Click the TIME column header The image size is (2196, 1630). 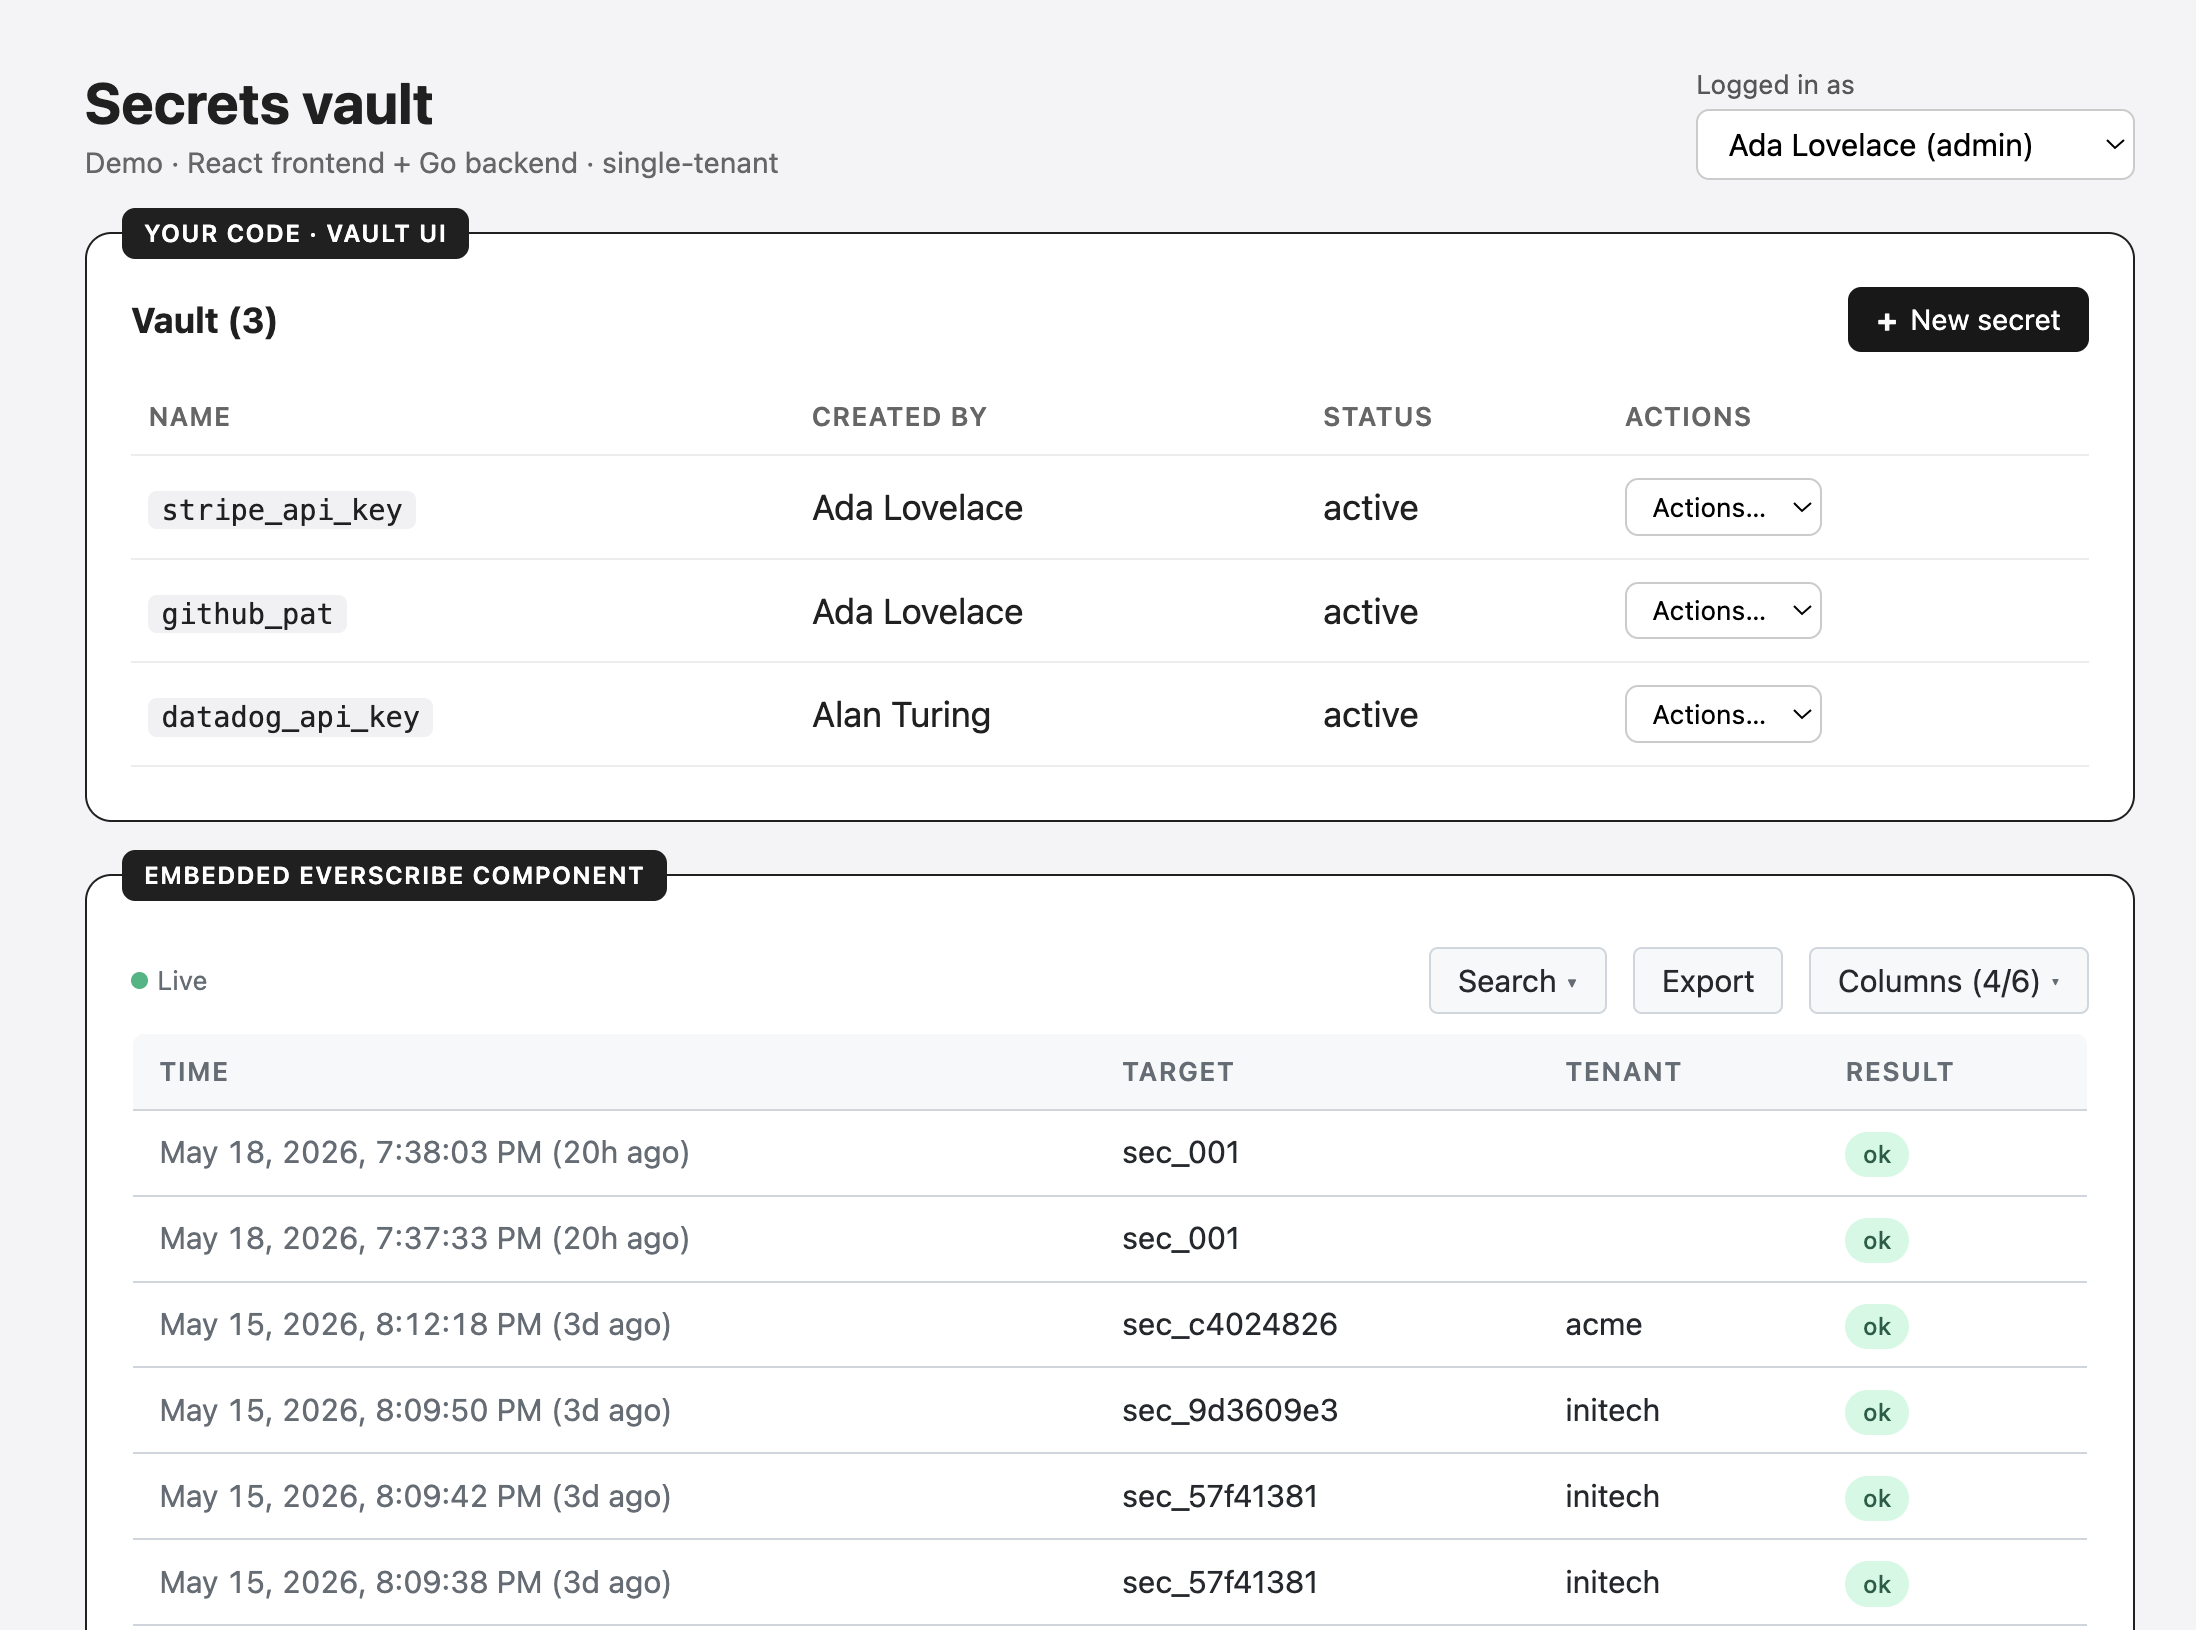[194, 1072]
